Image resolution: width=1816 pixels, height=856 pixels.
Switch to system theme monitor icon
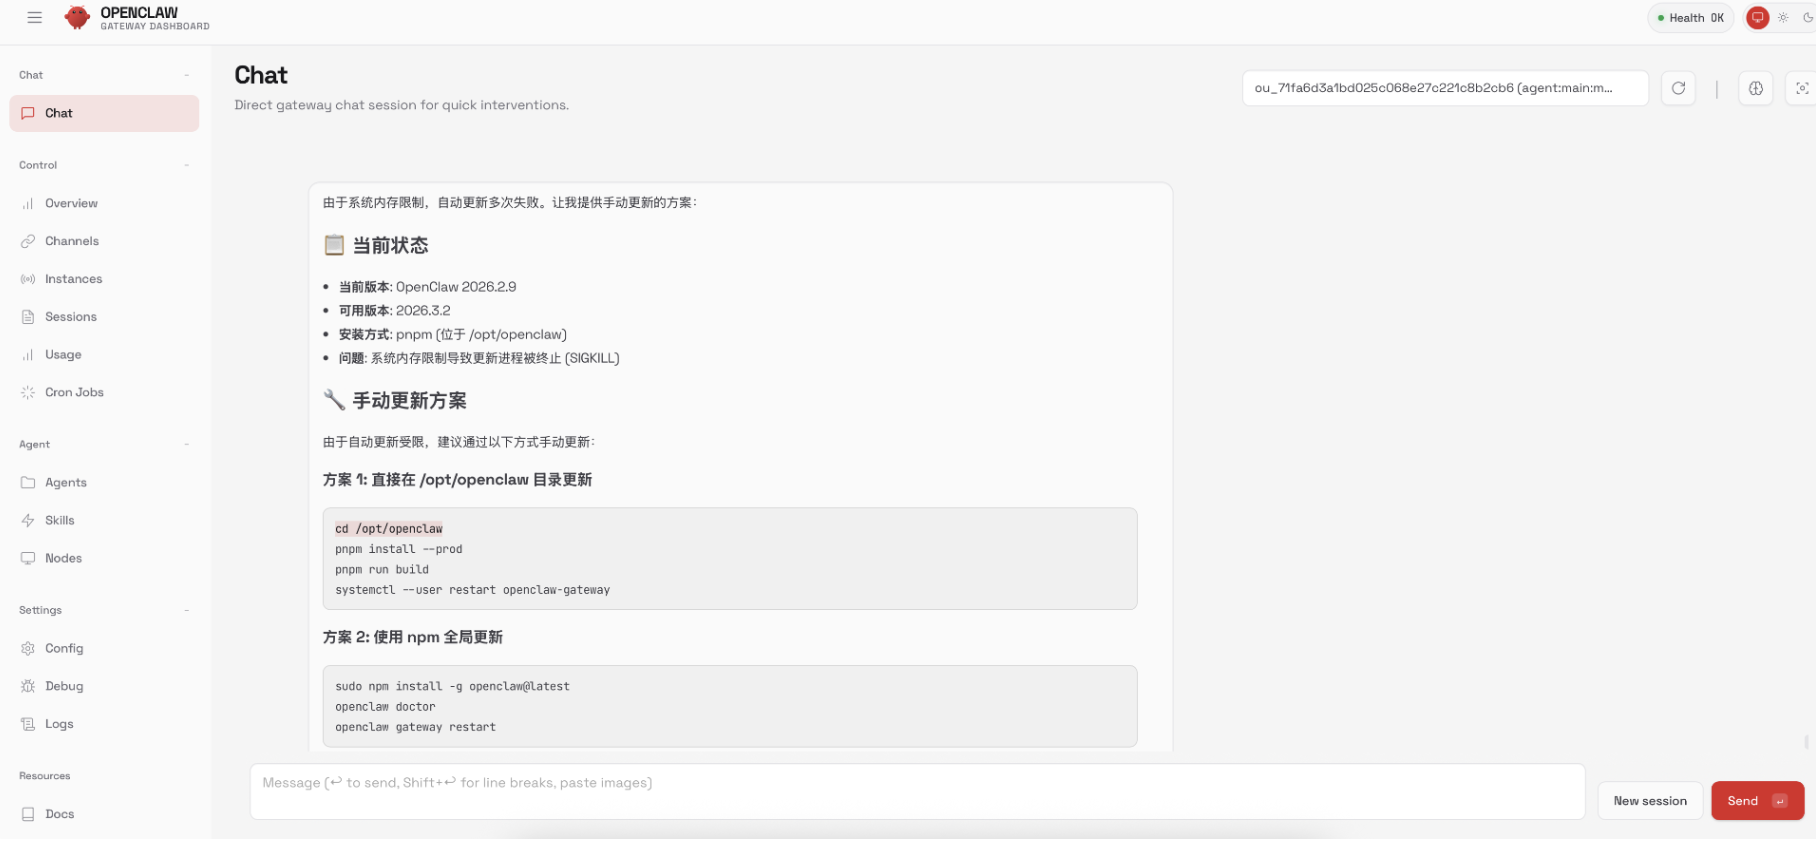1757,17
